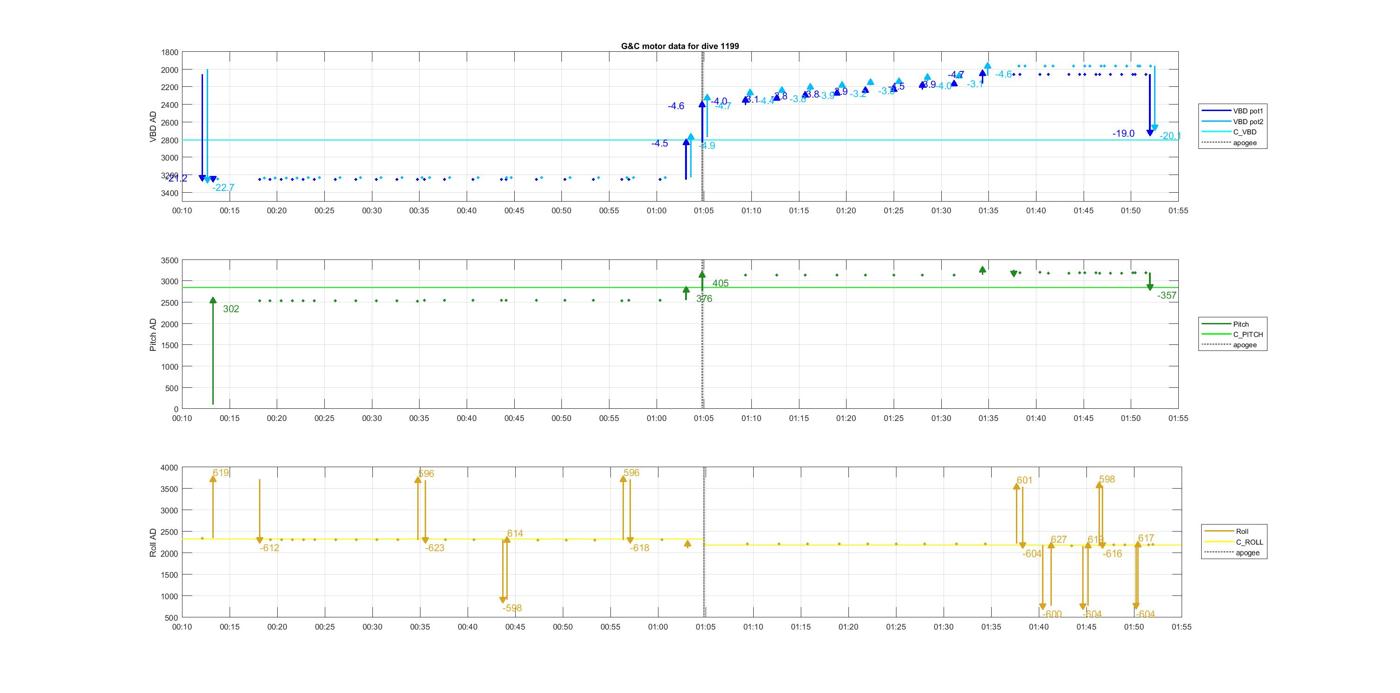The height and width of the screenshot is (693, 1400).
Task: Click the '-616' roll annotation
Action: [1112, 553]
